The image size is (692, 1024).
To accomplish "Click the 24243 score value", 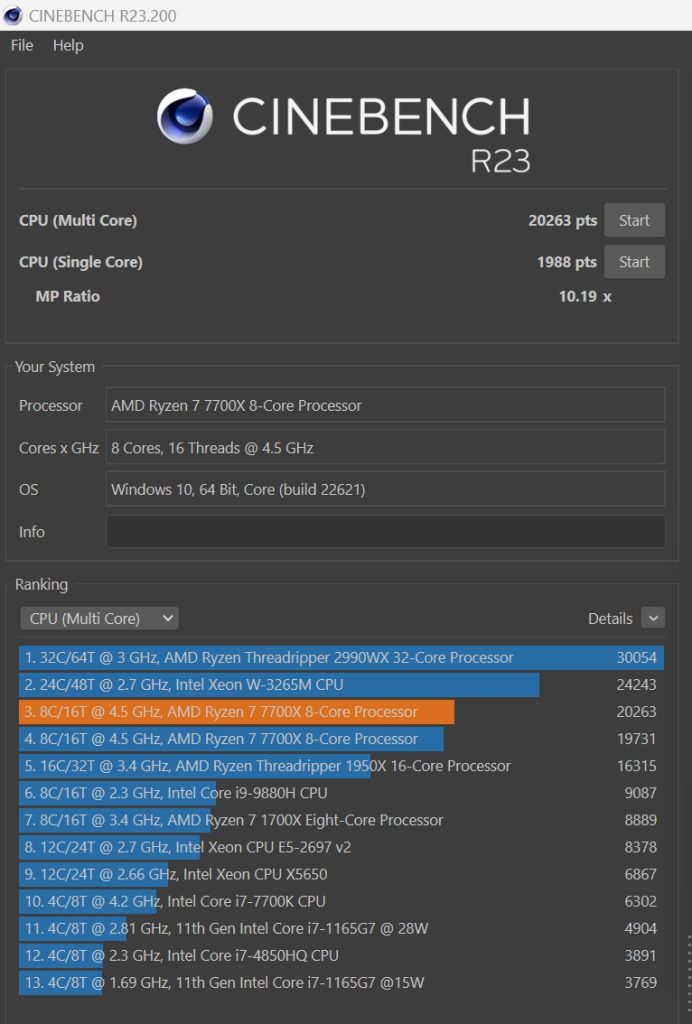I will pos(637,684).
